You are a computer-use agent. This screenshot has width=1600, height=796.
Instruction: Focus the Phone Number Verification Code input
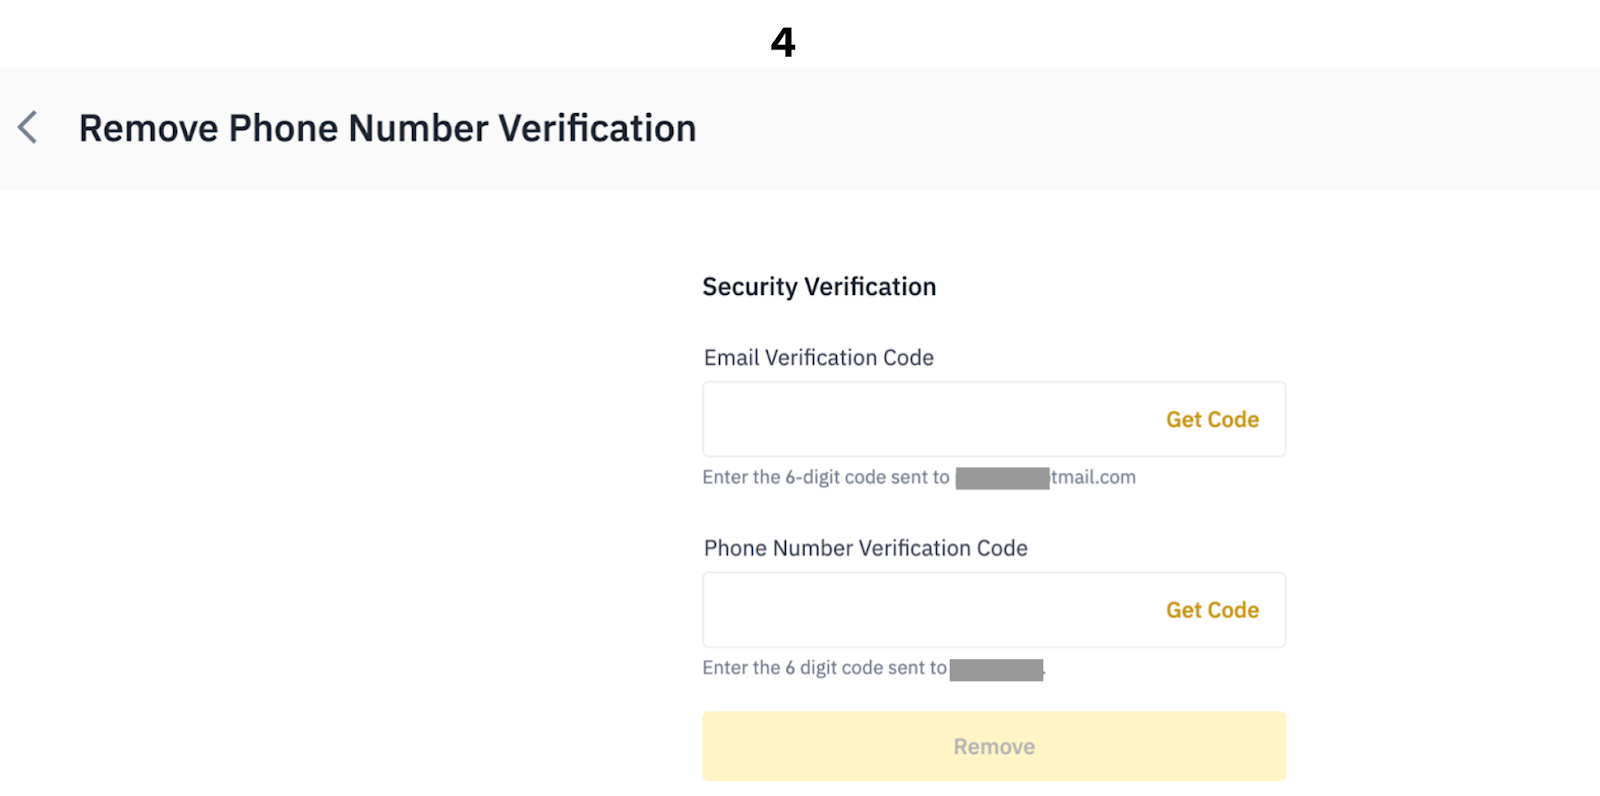click(x=925, y=610)
